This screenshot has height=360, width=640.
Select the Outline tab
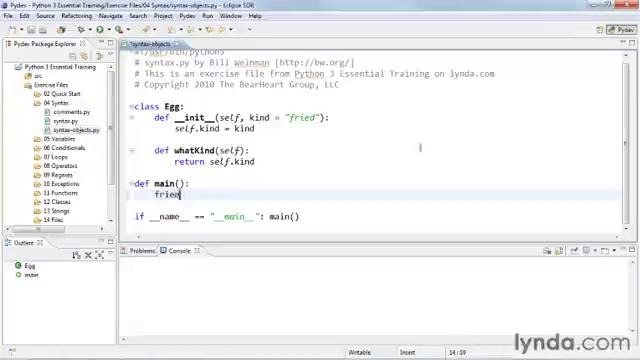(x=23, y=243)
